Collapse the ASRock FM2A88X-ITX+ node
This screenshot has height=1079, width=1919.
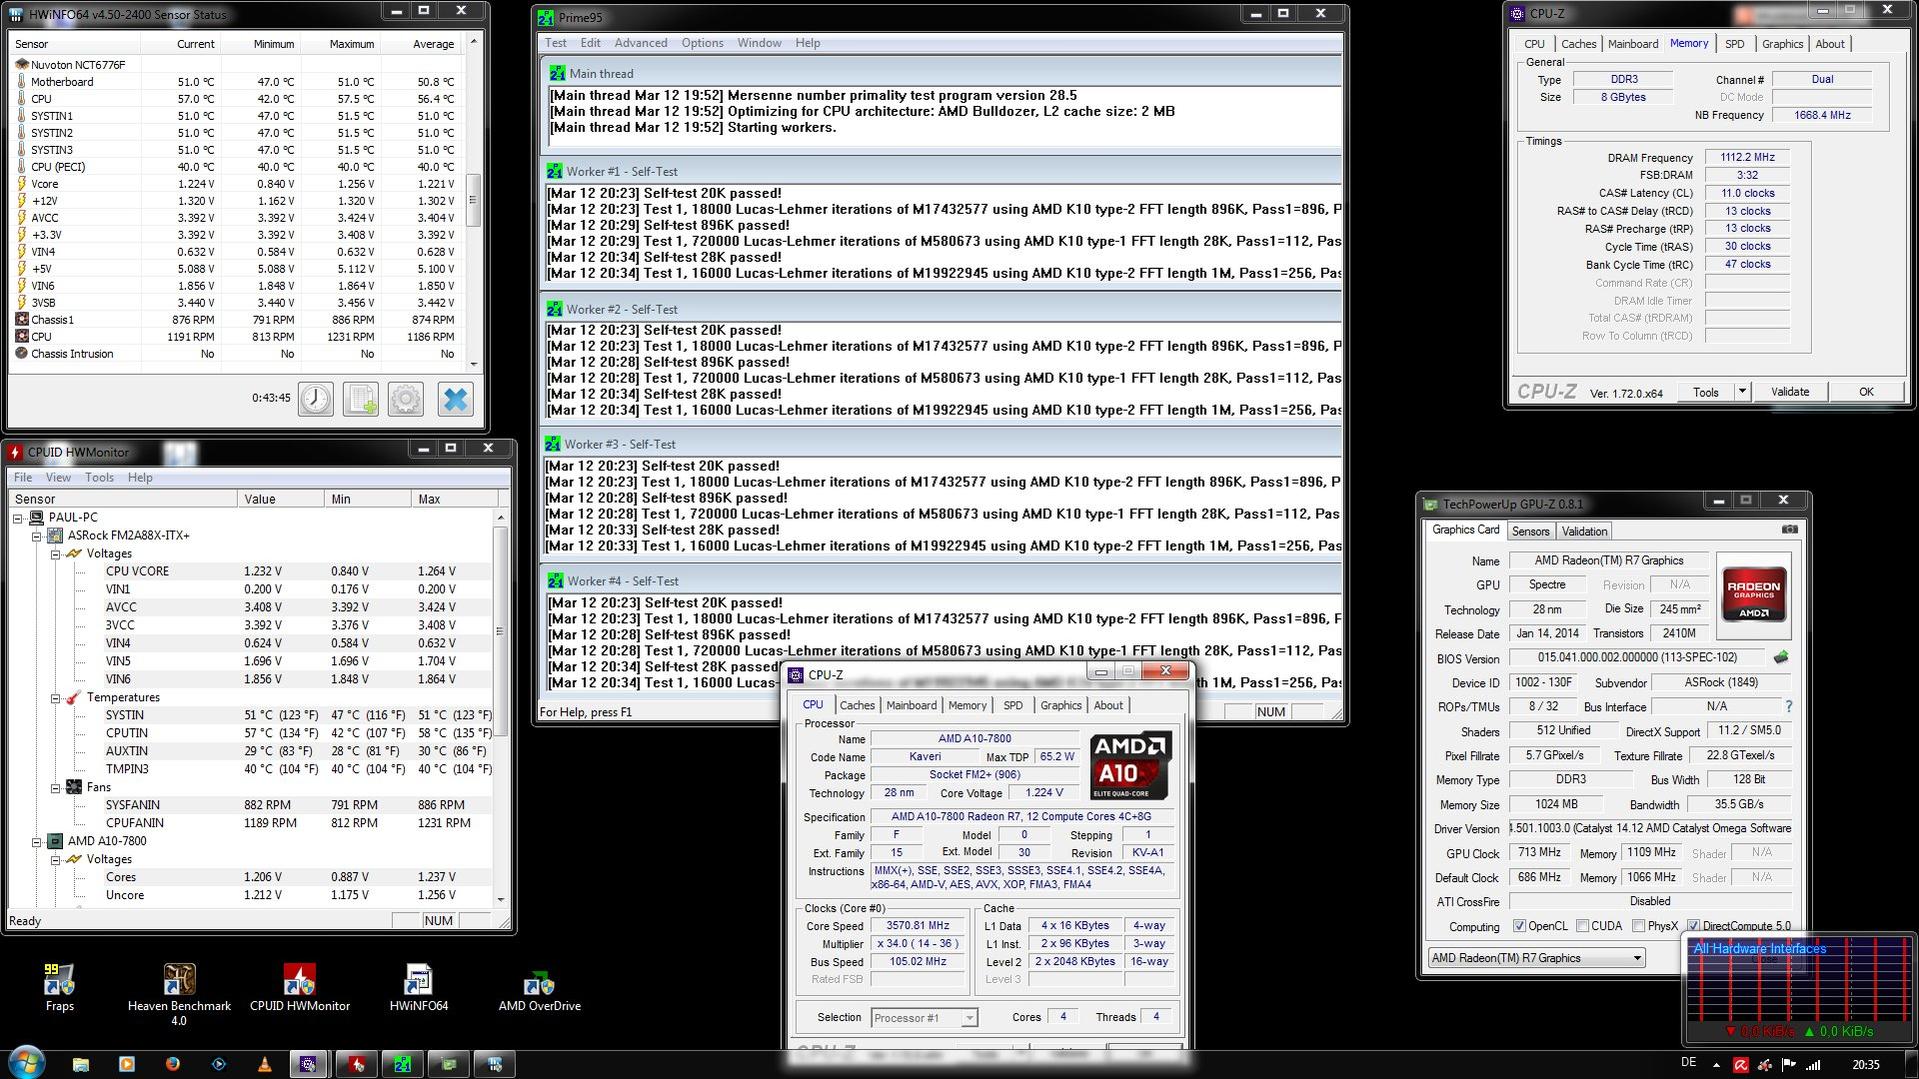(37, 536)
